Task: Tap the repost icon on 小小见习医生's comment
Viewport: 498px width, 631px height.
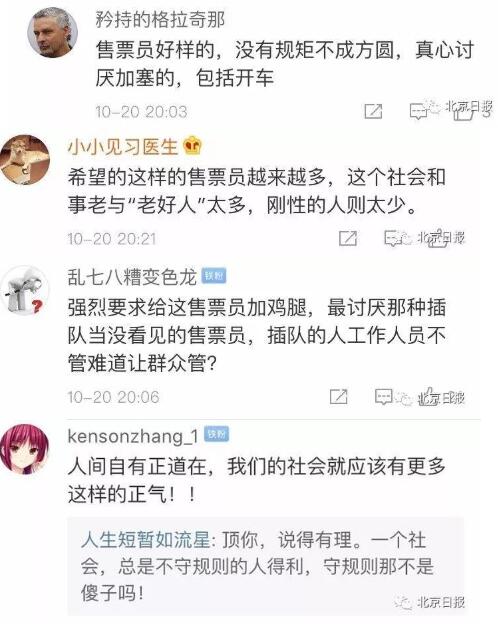Action: (348, 238)
